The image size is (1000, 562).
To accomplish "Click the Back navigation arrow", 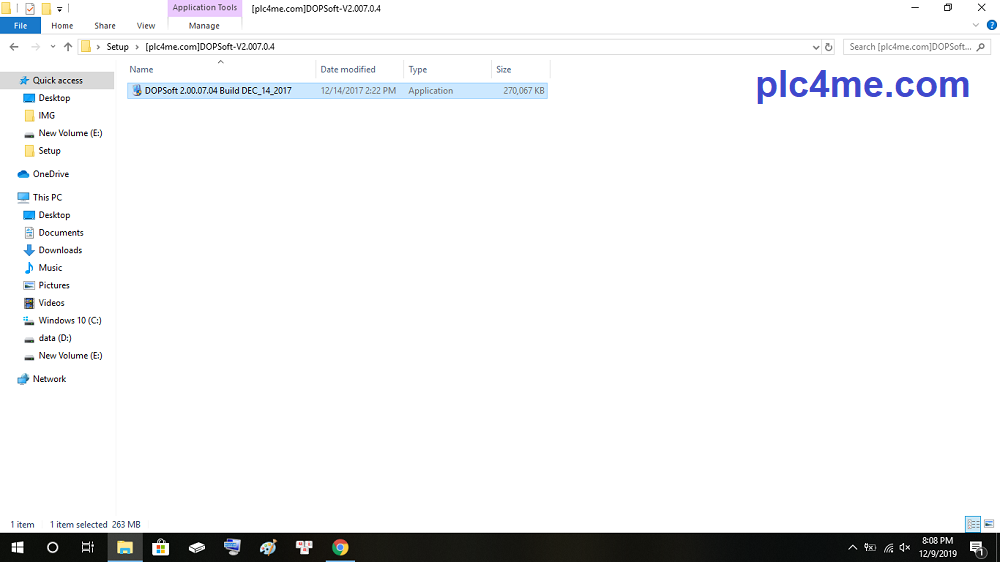I will click(x=14, y=47).
